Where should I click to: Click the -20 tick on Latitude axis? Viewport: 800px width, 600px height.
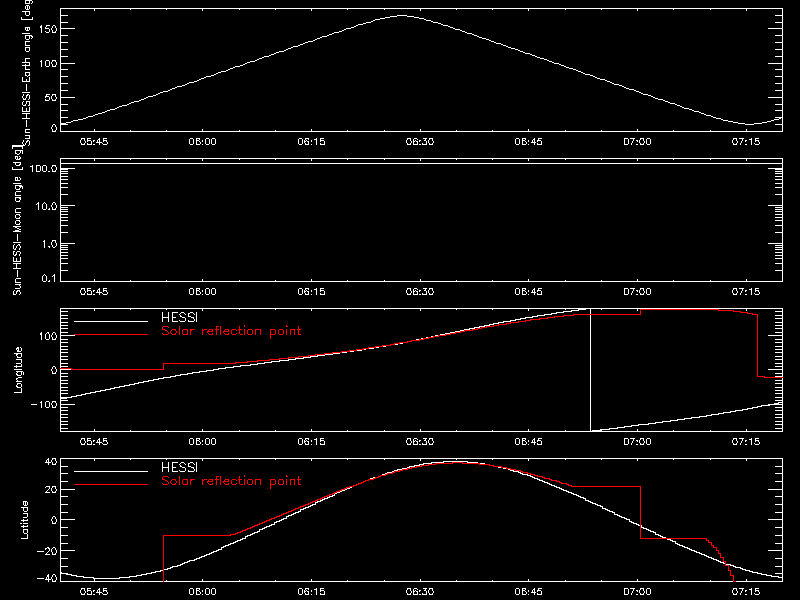tap(47, 551)
